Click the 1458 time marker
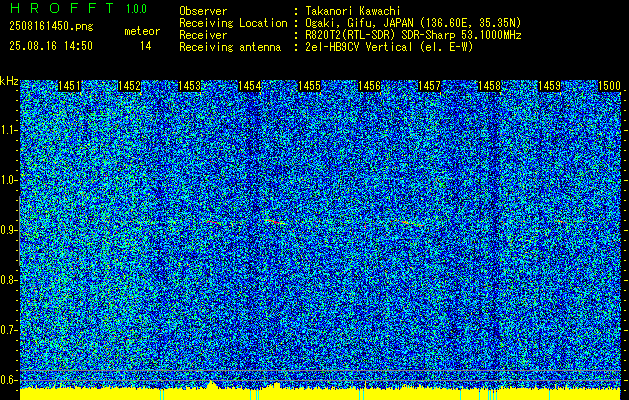 (x=490, y=86)
